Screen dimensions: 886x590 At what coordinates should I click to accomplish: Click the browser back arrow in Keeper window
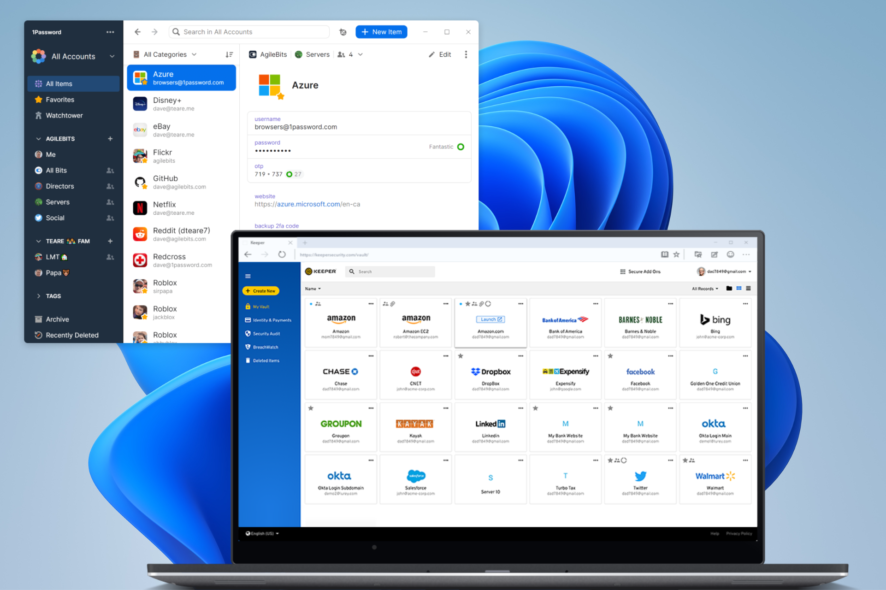pyautogui.click(x=247, y=254)
